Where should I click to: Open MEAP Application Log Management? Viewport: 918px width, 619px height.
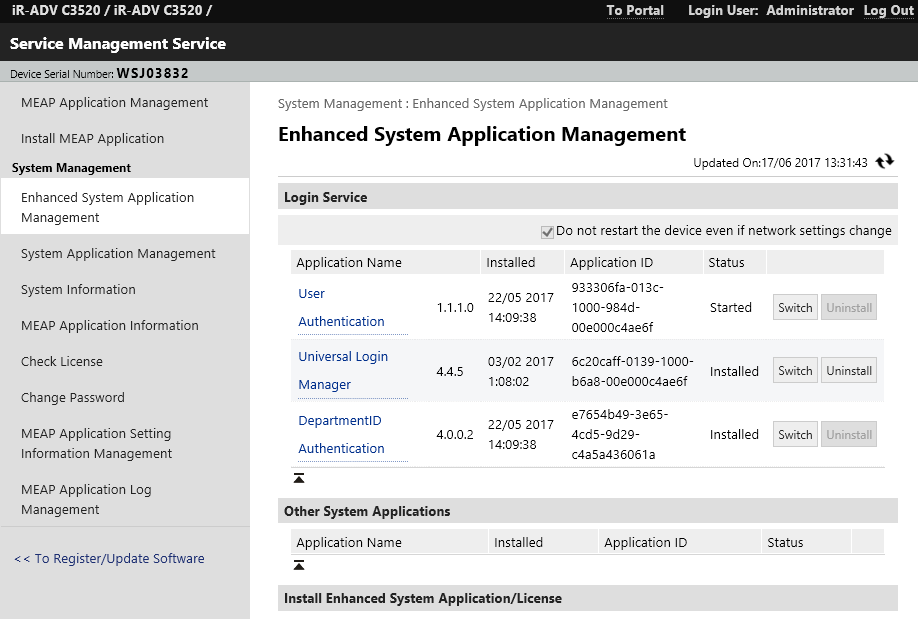[x=86, y=499]
